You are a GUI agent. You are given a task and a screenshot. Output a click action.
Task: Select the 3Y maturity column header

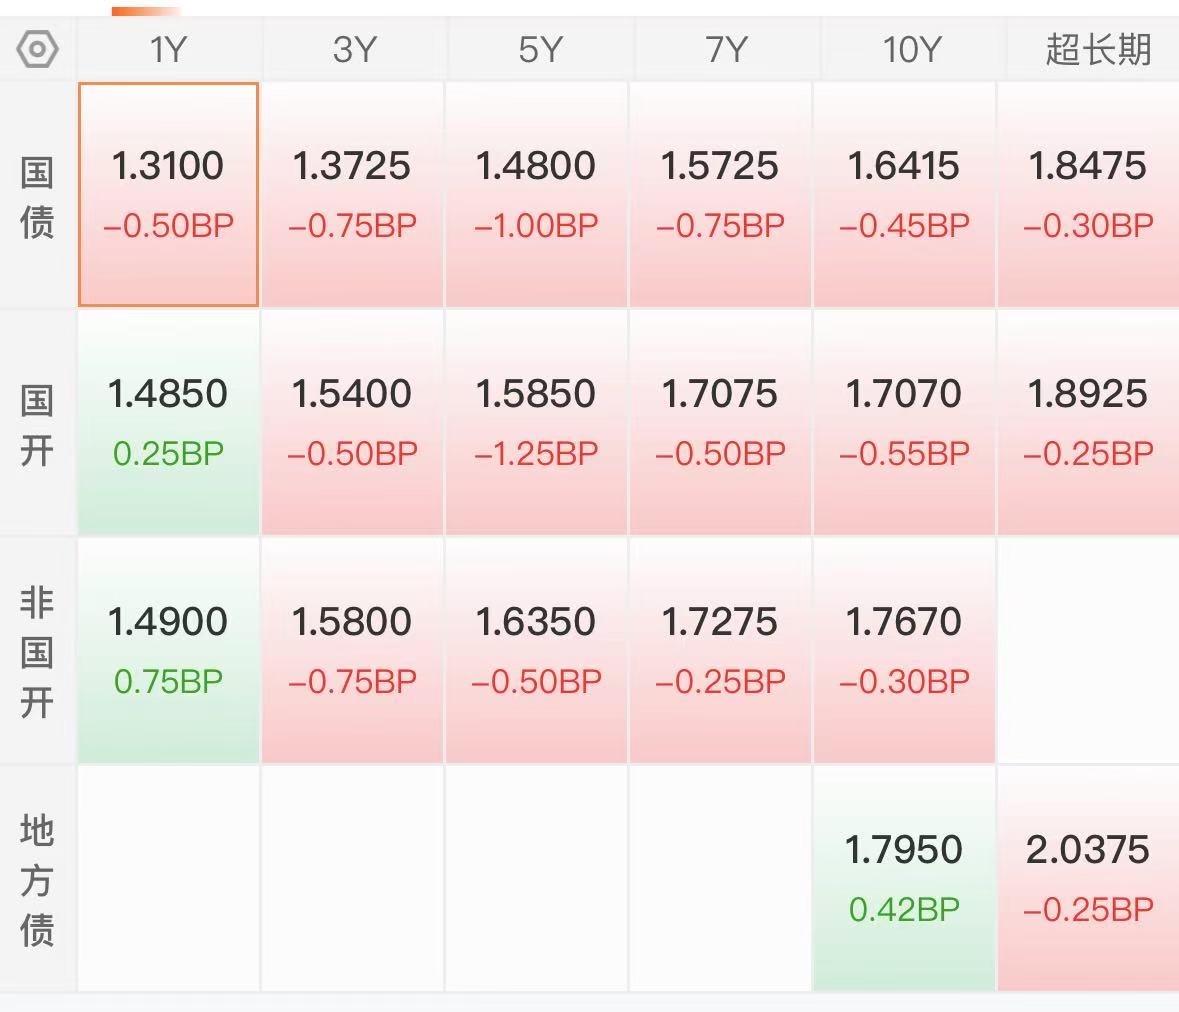[x=354, y=50]
